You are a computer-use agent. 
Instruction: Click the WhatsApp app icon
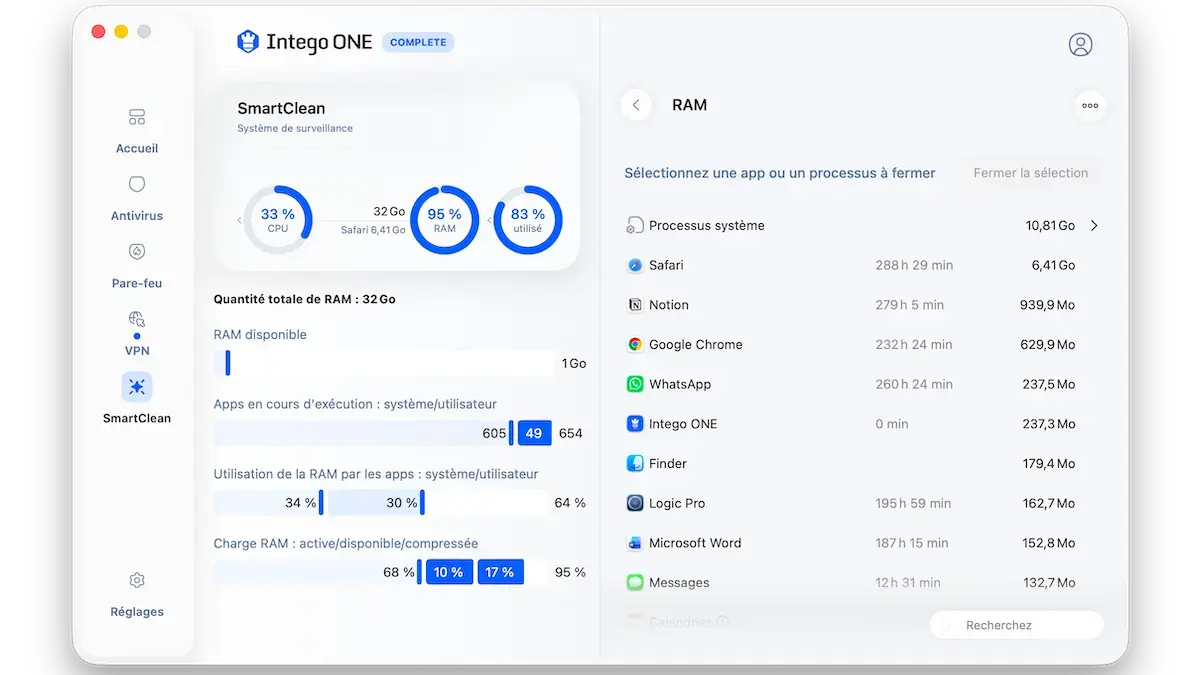(634, 384)
